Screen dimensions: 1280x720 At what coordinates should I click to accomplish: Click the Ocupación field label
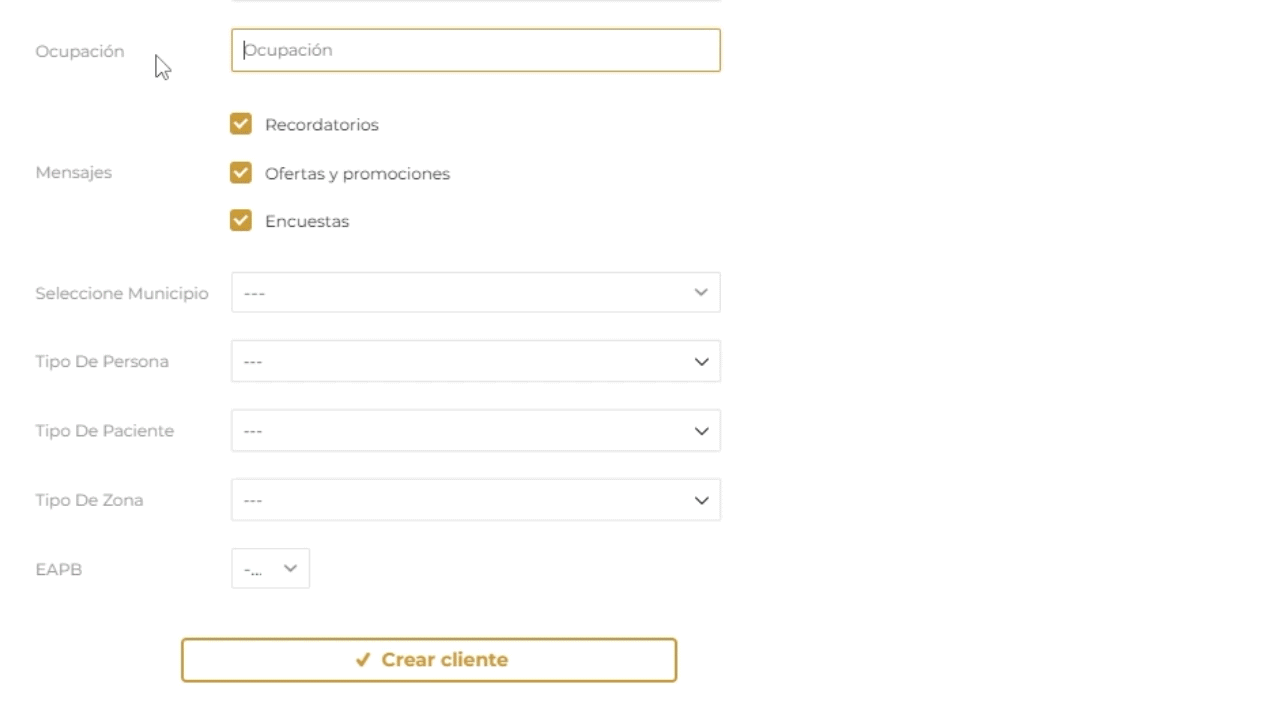(x=80, y=52)
